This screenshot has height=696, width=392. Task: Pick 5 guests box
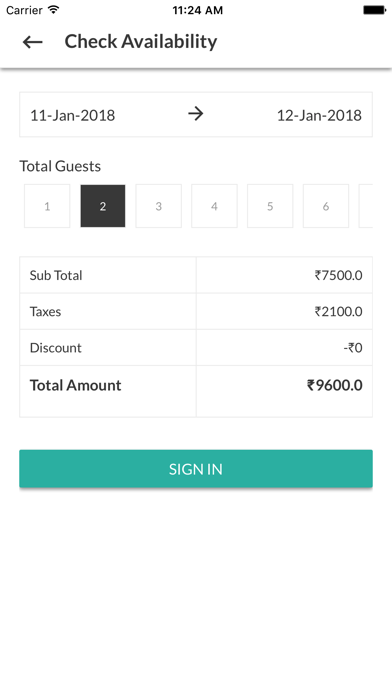click(x=270, y=206)
